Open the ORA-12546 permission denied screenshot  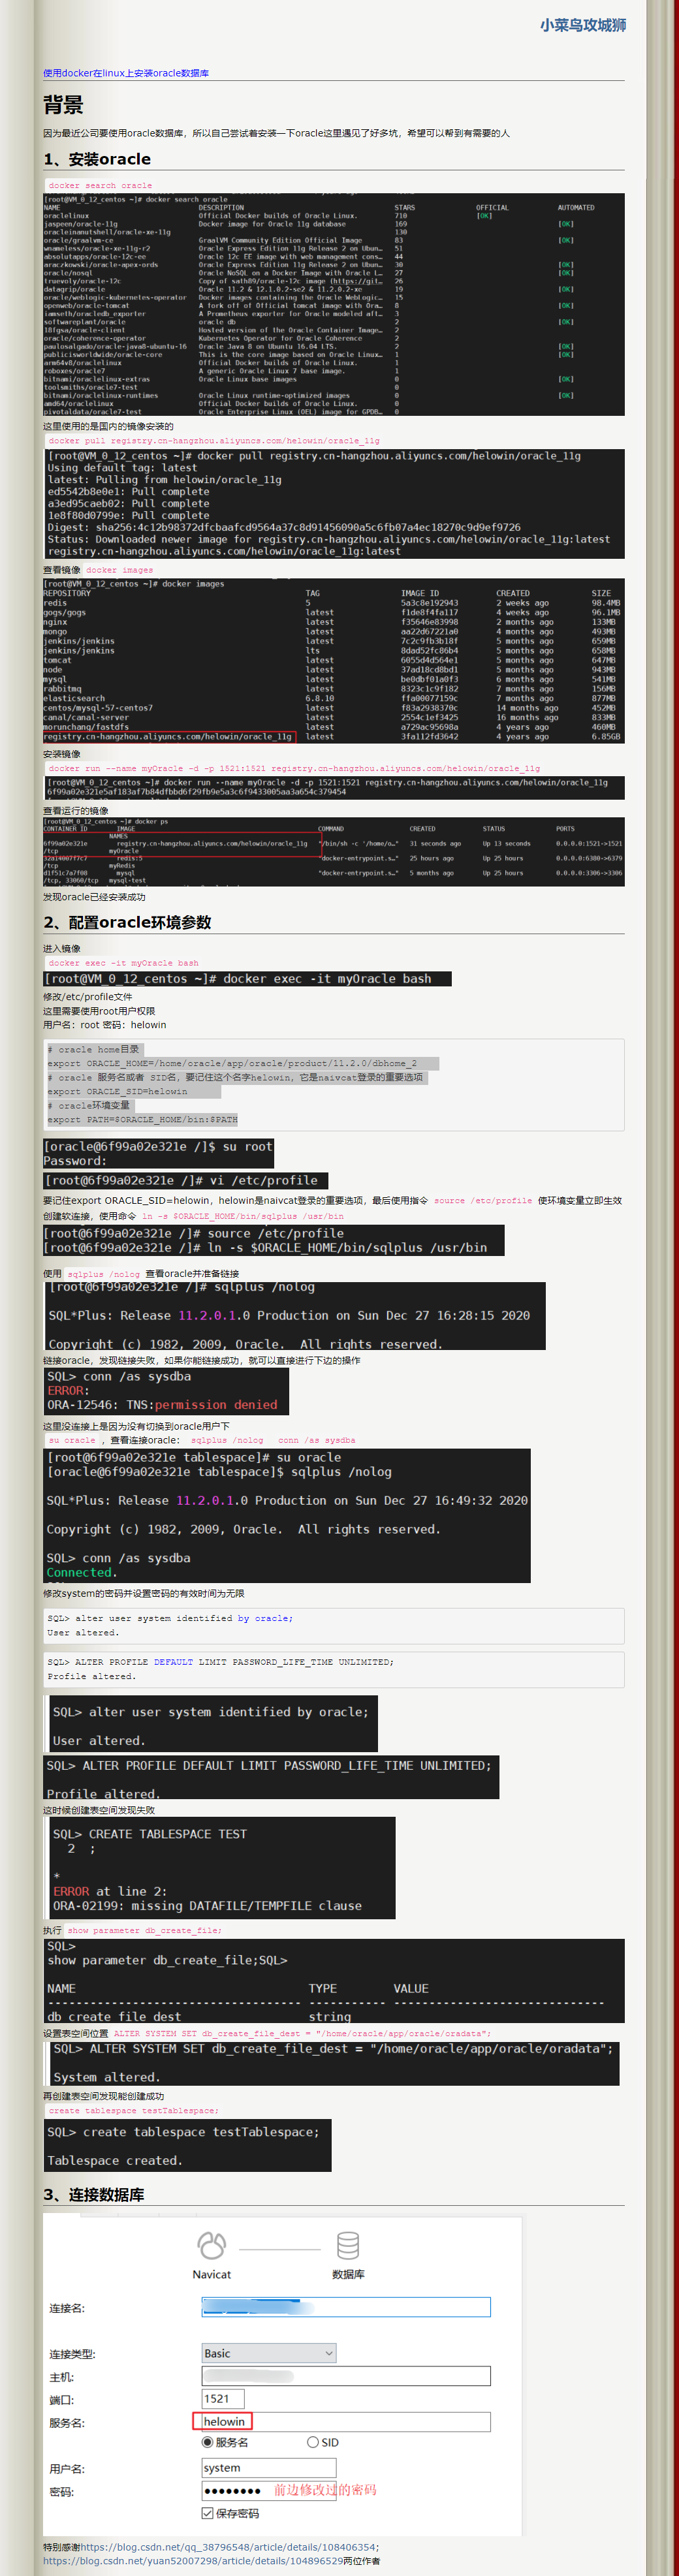(166, 1391)
